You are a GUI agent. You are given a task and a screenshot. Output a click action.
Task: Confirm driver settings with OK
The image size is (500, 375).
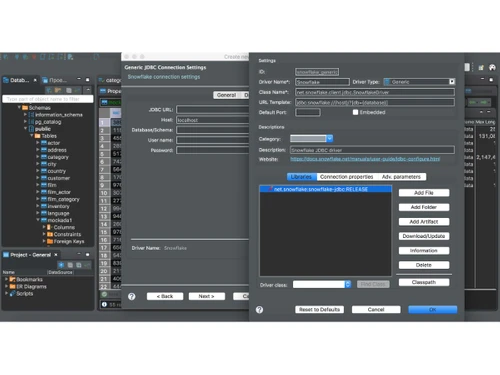tap(433, 310)
